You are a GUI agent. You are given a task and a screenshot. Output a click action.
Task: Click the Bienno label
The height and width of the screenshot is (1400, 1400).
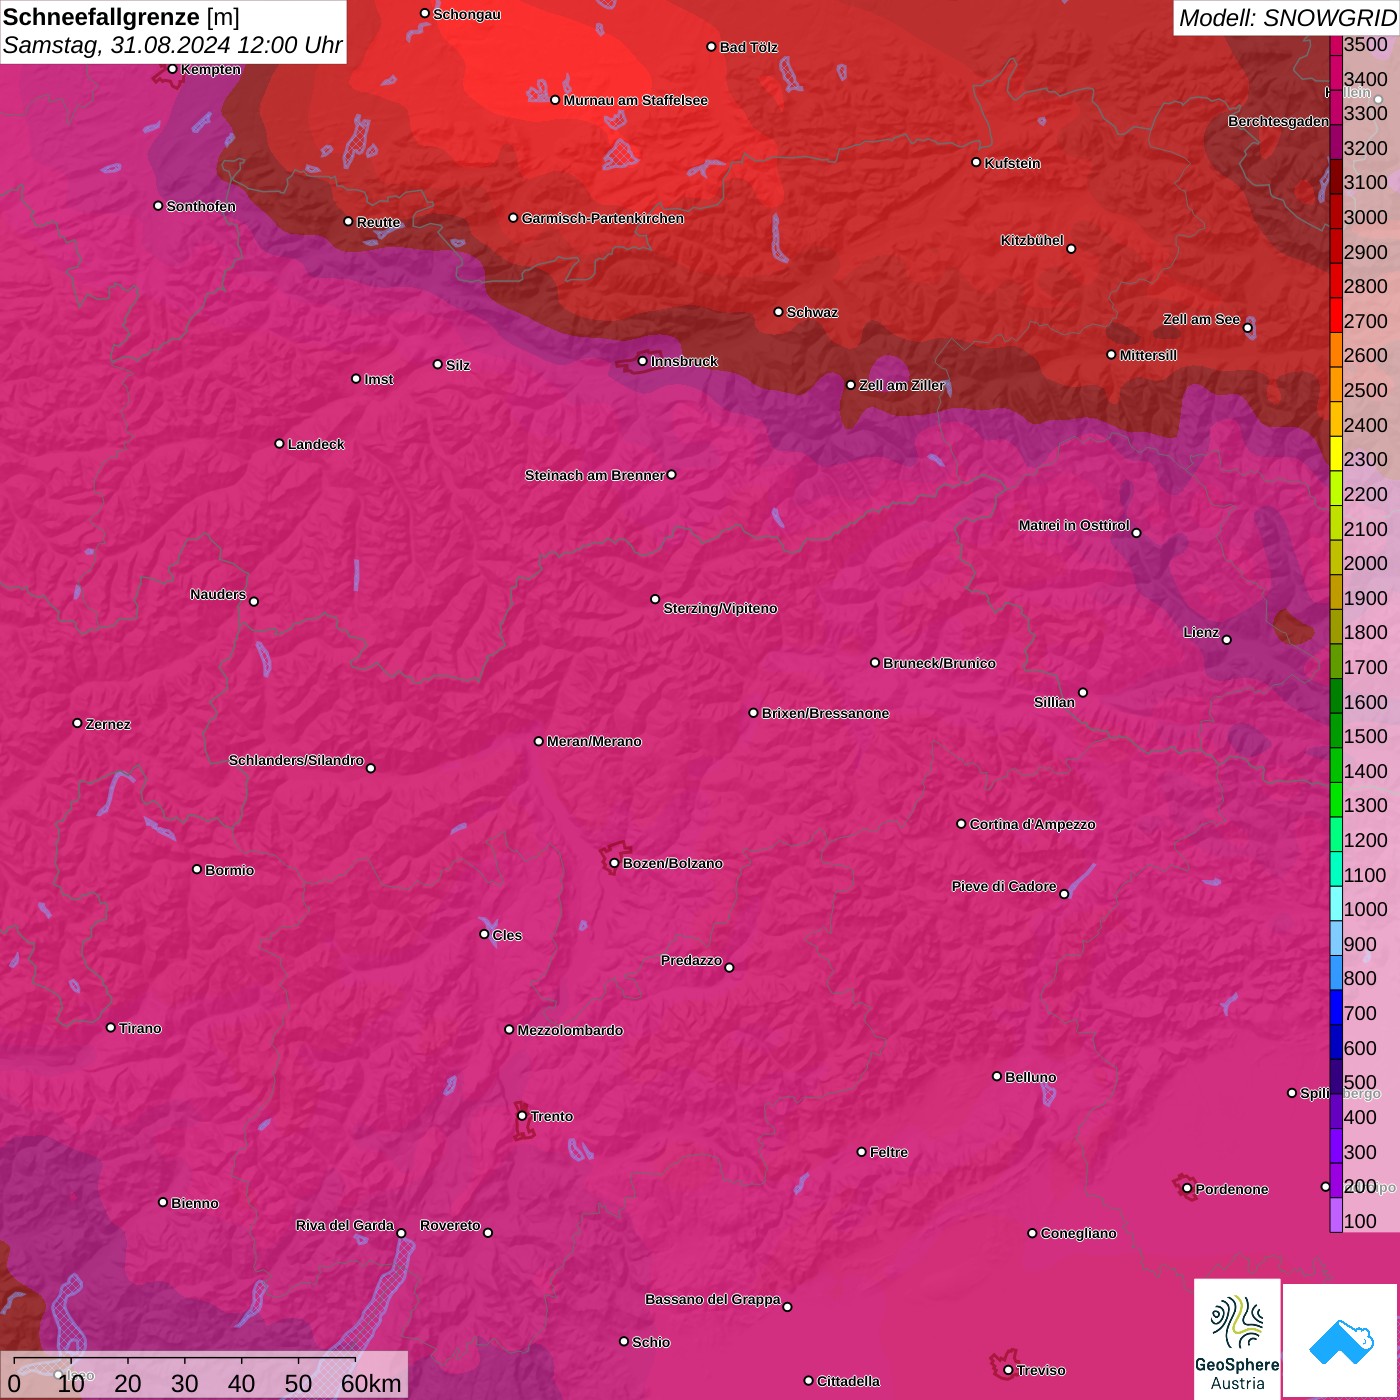click(195, 1203)
